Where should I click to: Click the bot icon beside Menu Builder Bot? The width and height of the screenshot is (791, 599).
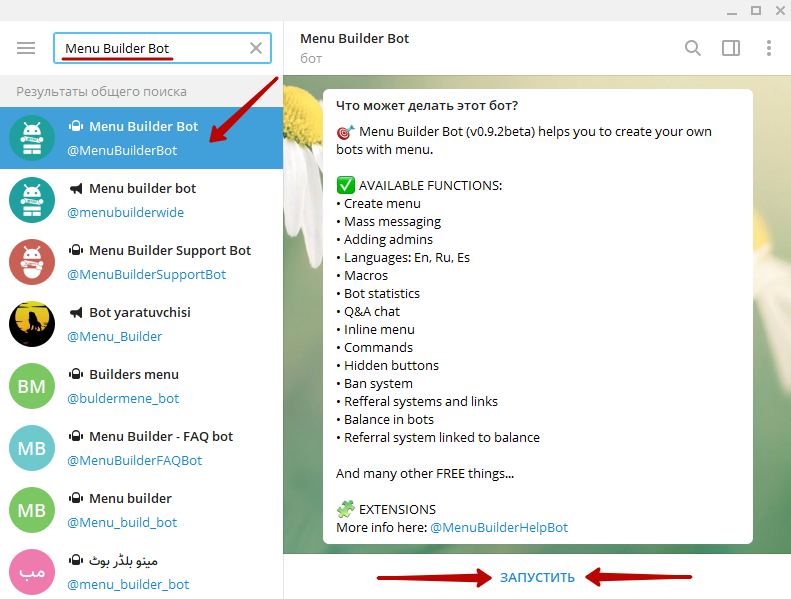pyautogui.click(x=76, y=126)
